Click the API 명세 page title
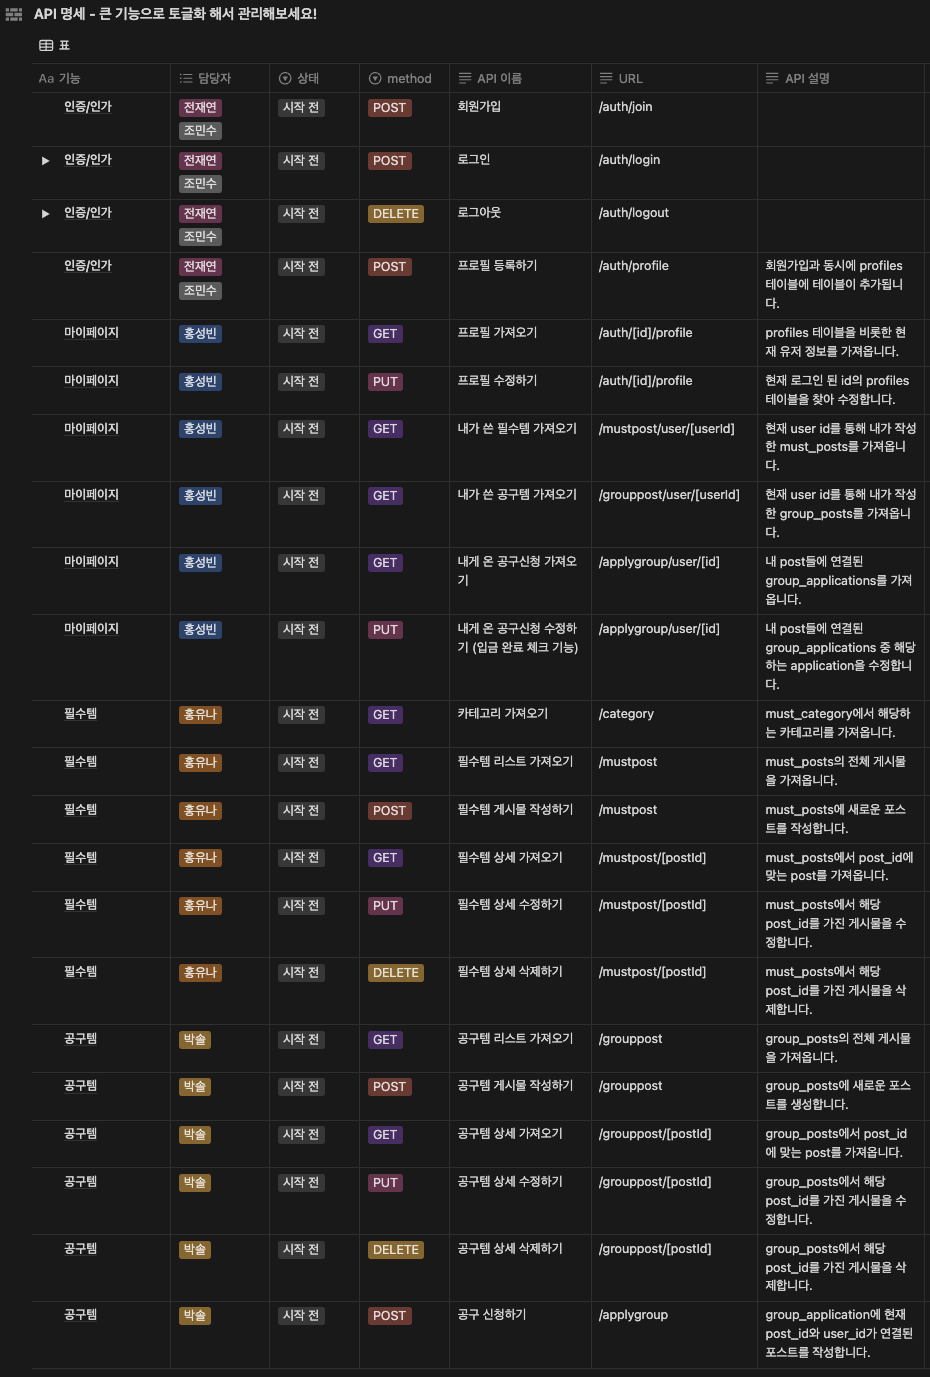 coord(175,14)
